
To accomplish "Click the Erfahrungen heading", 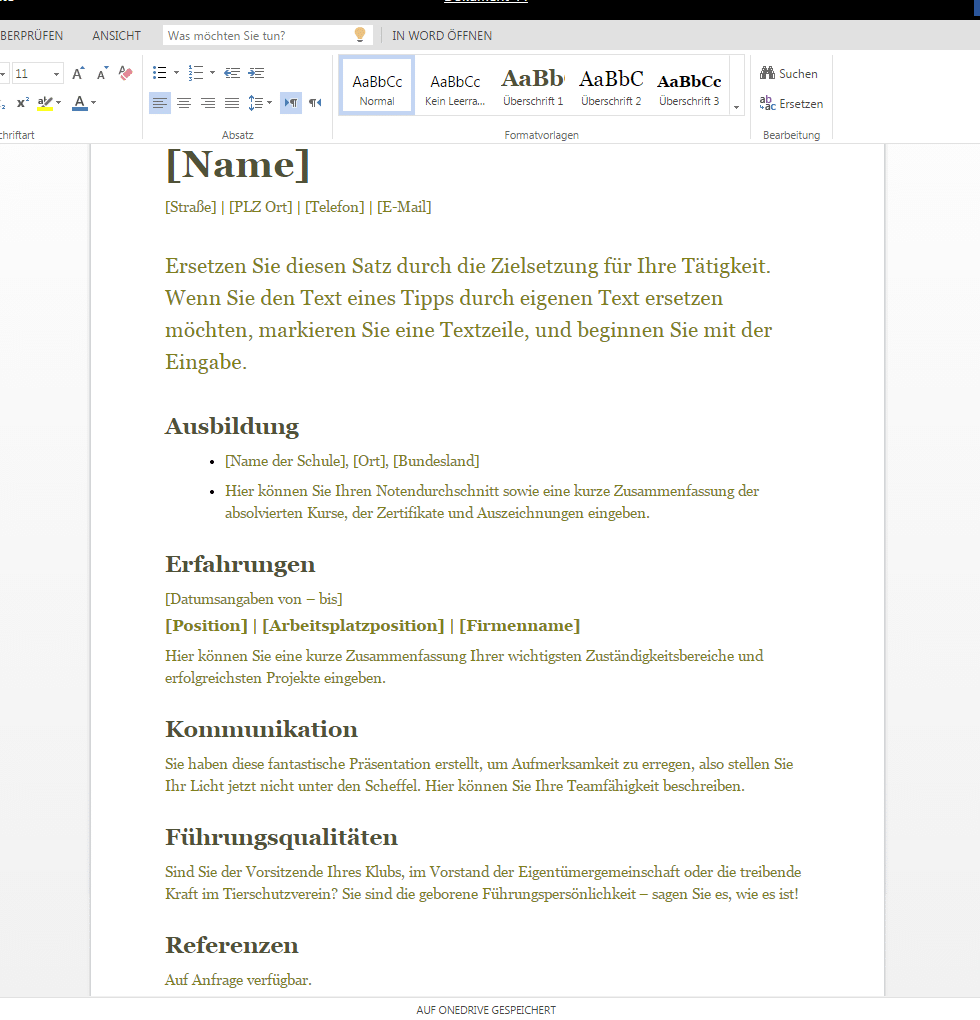I will [x=240, y=565].
